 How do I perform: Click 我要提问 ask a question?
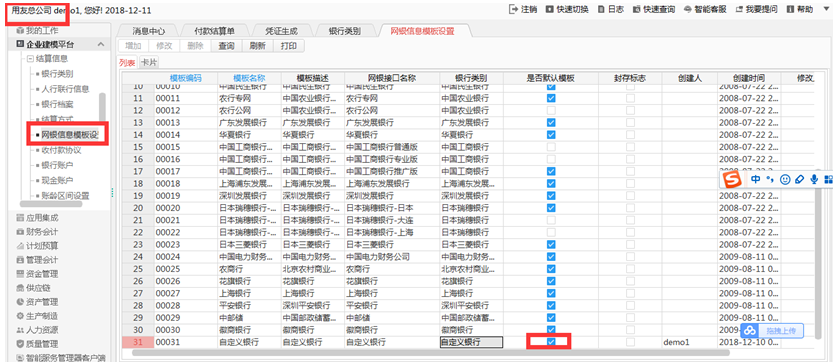(x=756, y=9)
